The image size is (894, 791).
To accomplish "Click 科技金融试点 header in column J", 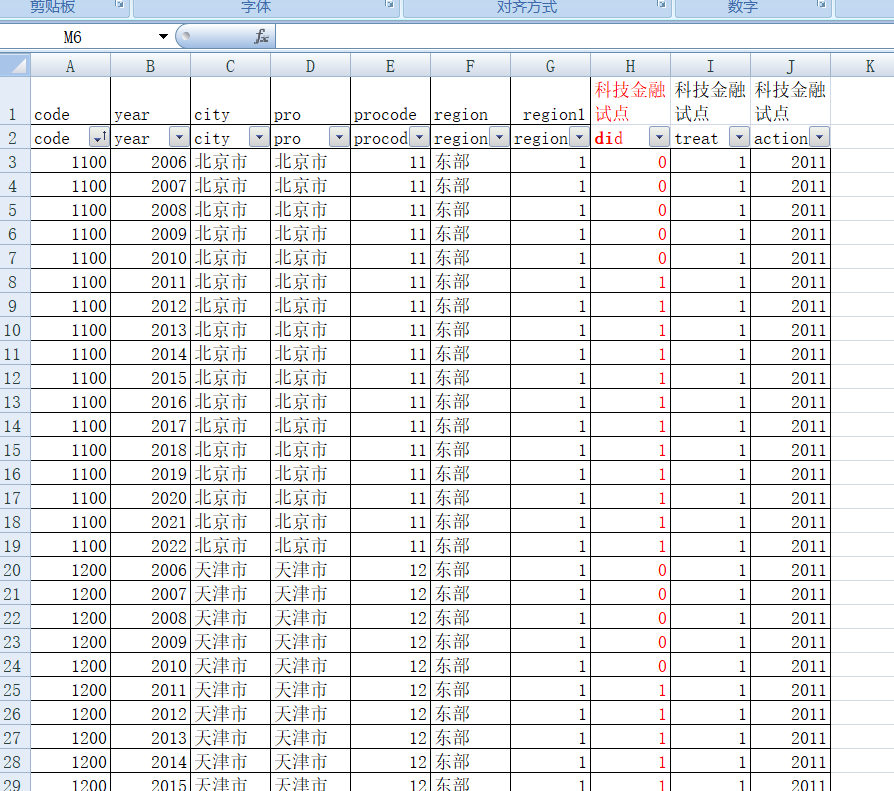I will coord(790,100).
